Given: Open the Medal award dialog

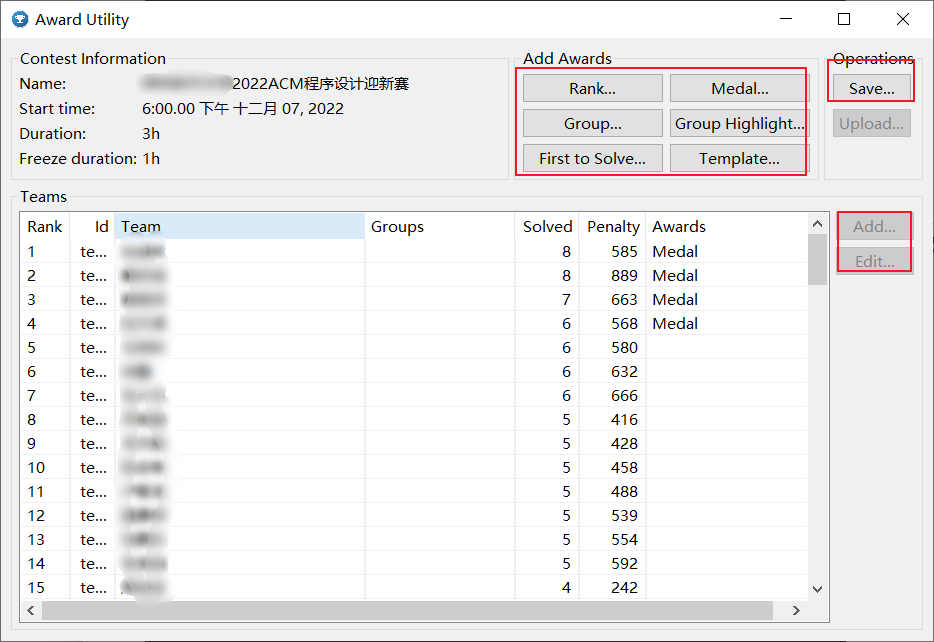Looking at the screenshot, I should (737, 88).
